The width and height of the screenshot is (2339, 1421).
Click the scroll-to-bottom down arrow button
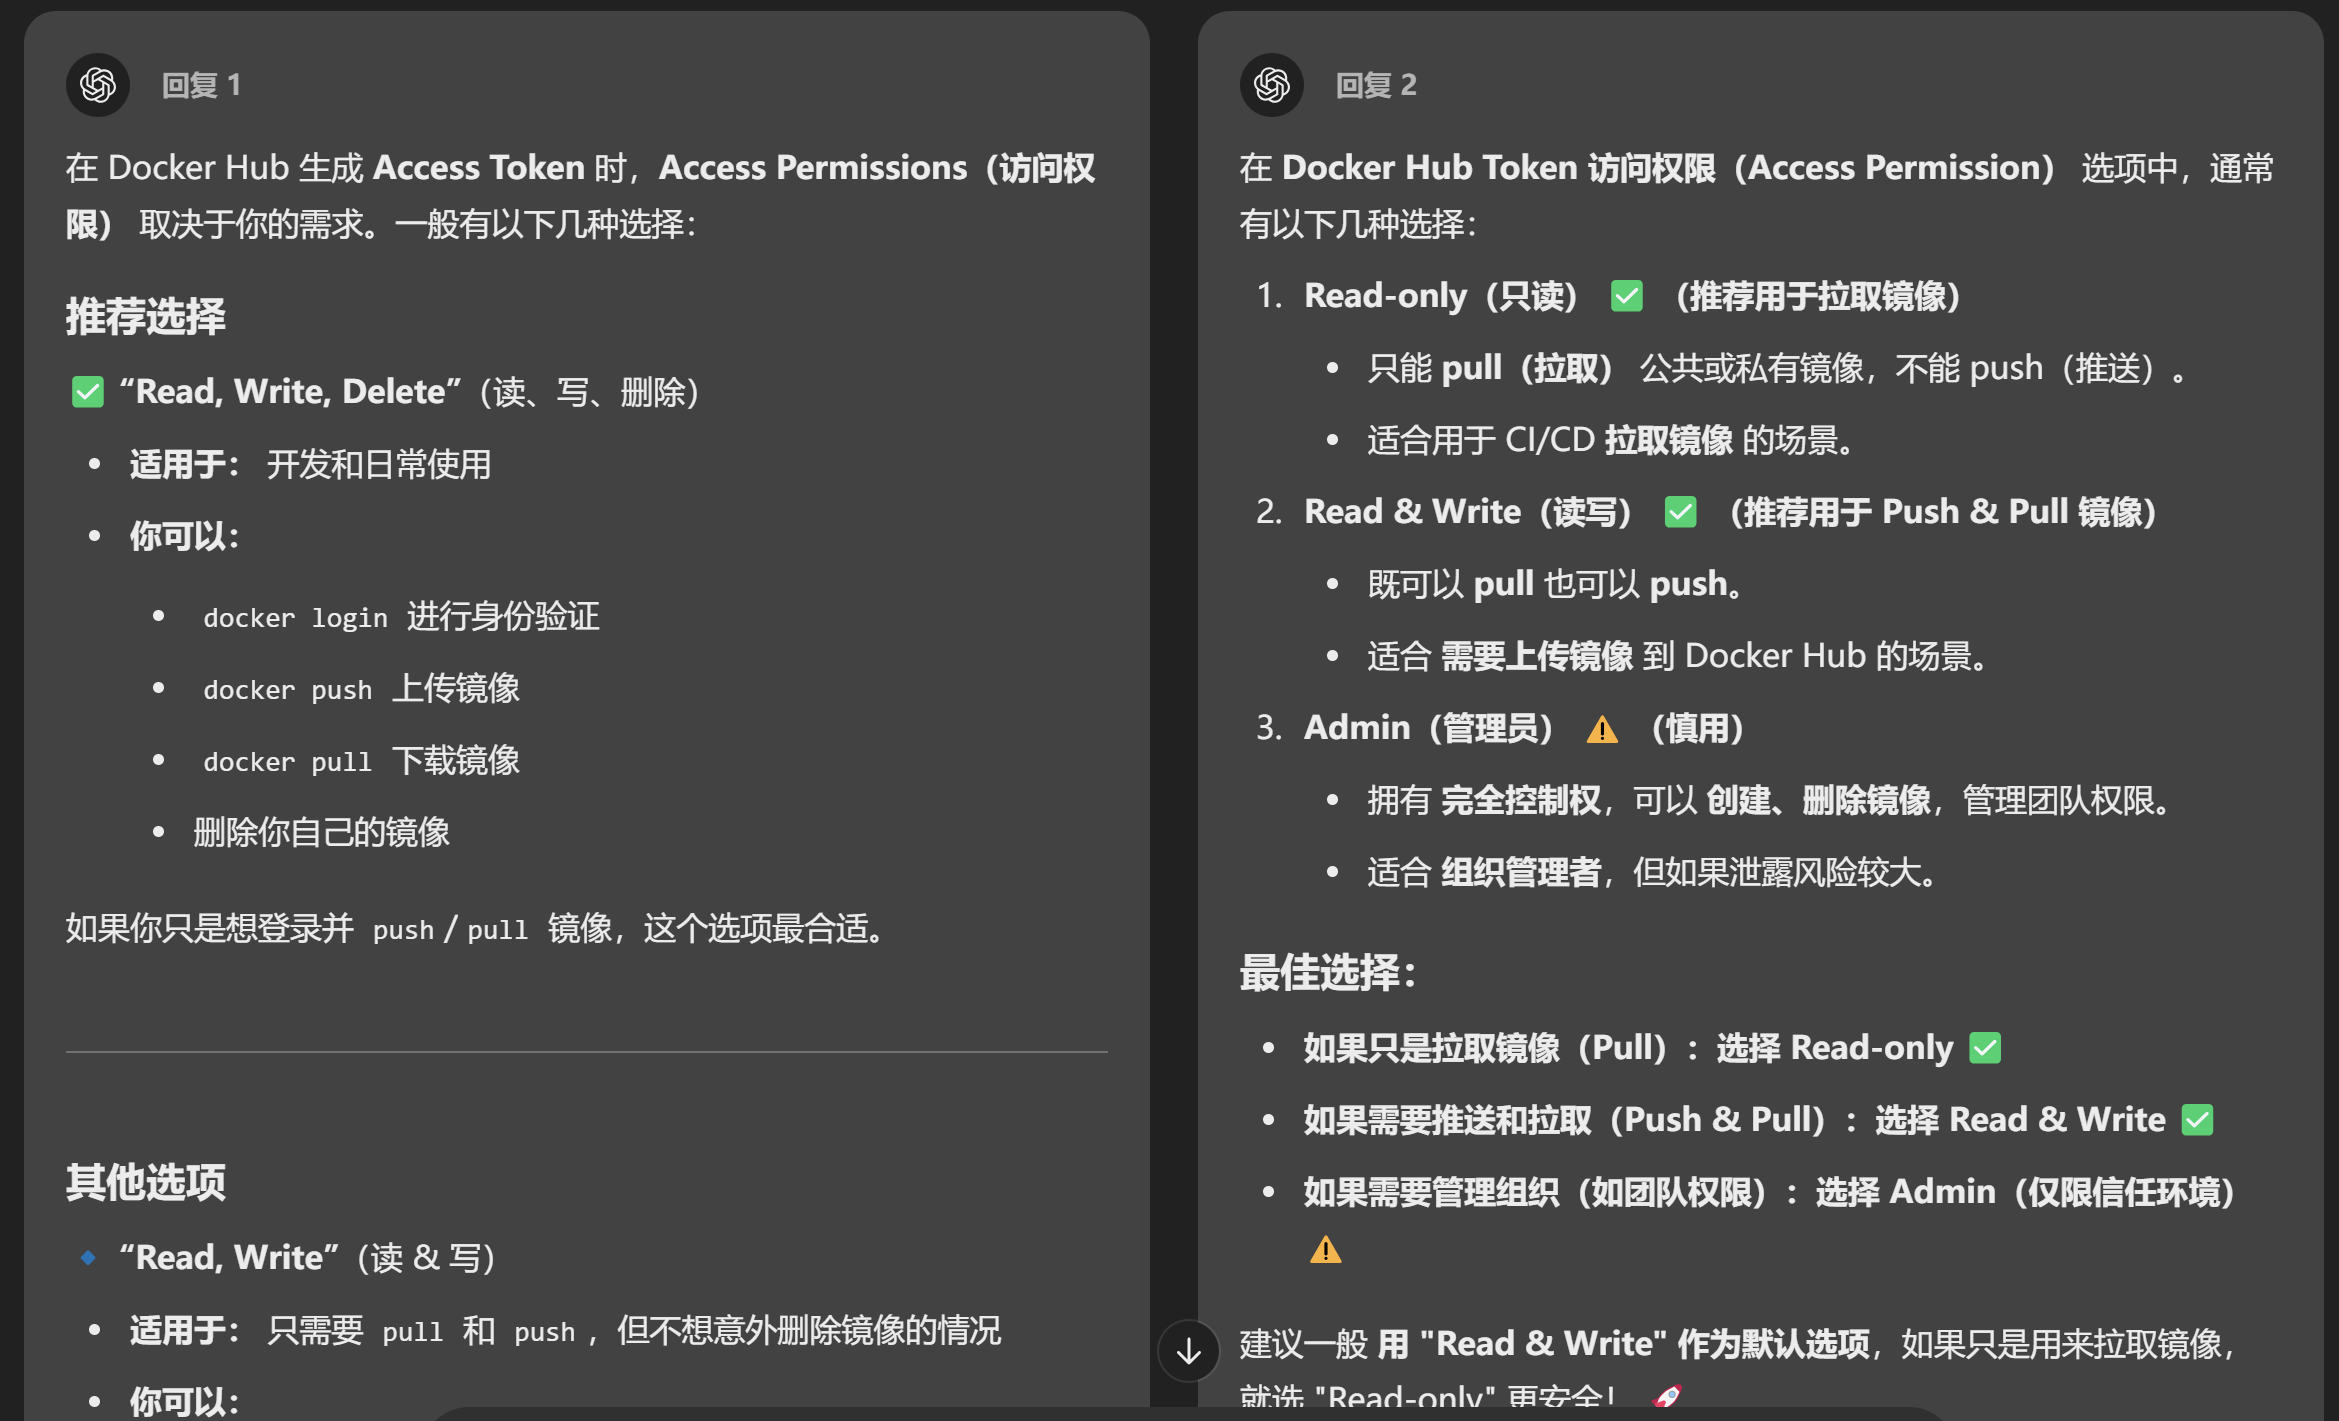coord(1188,1351)
